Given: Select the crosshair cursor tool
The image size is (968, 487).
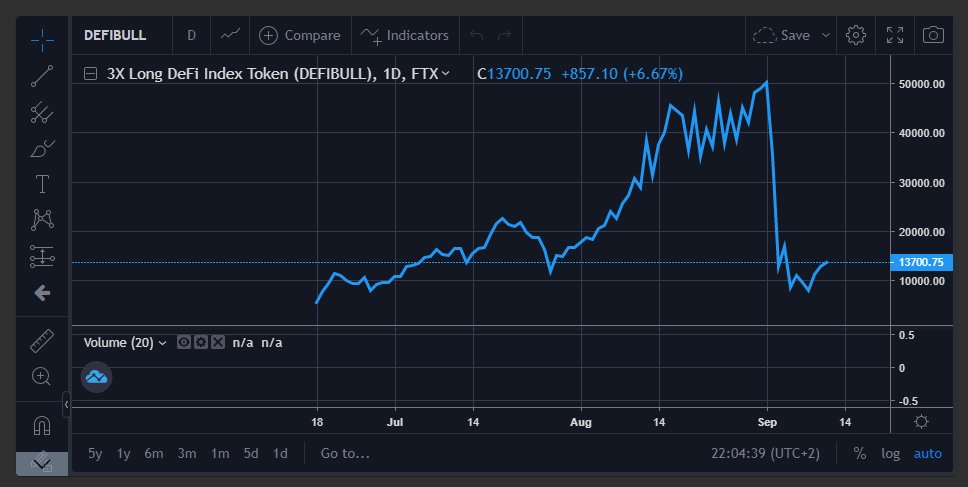Looking at the screenshot, I should (x=42, y=40).
